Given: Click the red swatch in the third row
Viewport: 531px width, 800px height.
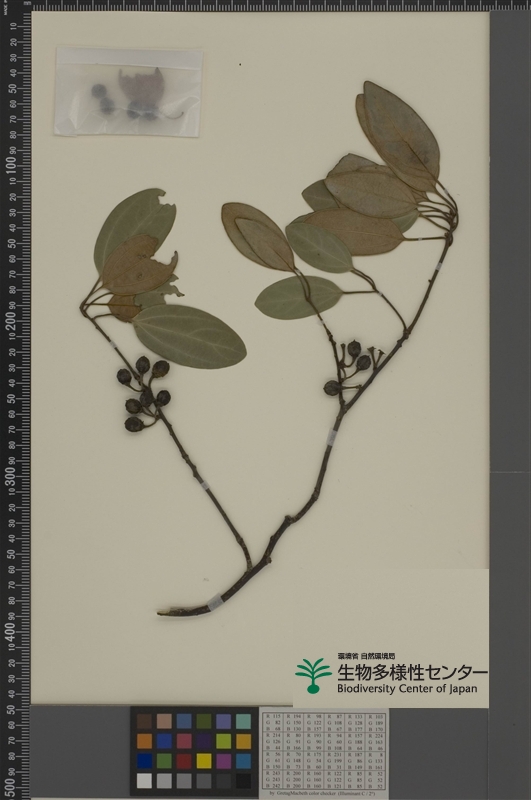Looking at the screenshot, I should (x=184, y=761).
